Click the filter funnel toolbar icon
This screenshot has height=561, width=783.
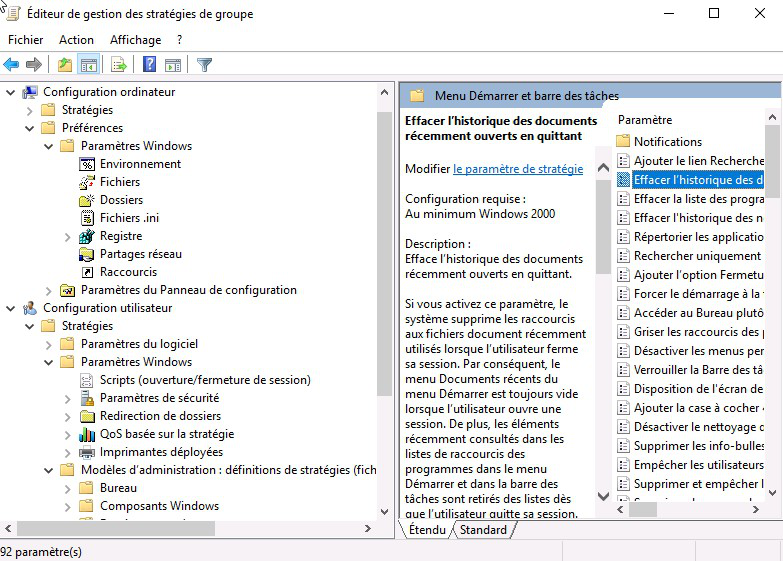pos(204,64)
